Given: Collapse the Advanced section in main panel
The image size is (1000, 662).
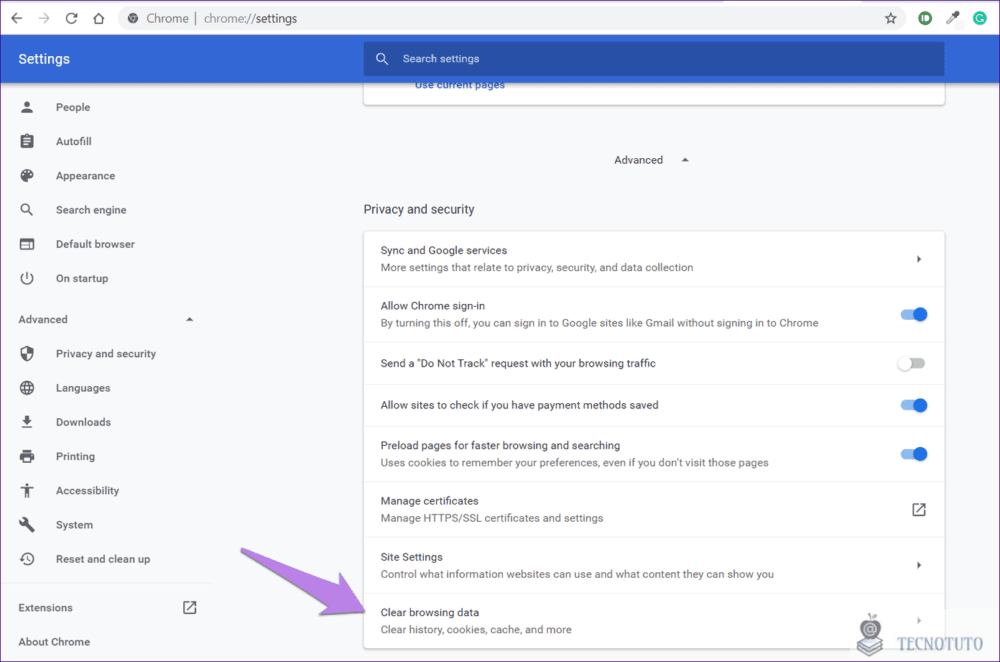Looking at the screenshot, I should click(x=685, y=160).
